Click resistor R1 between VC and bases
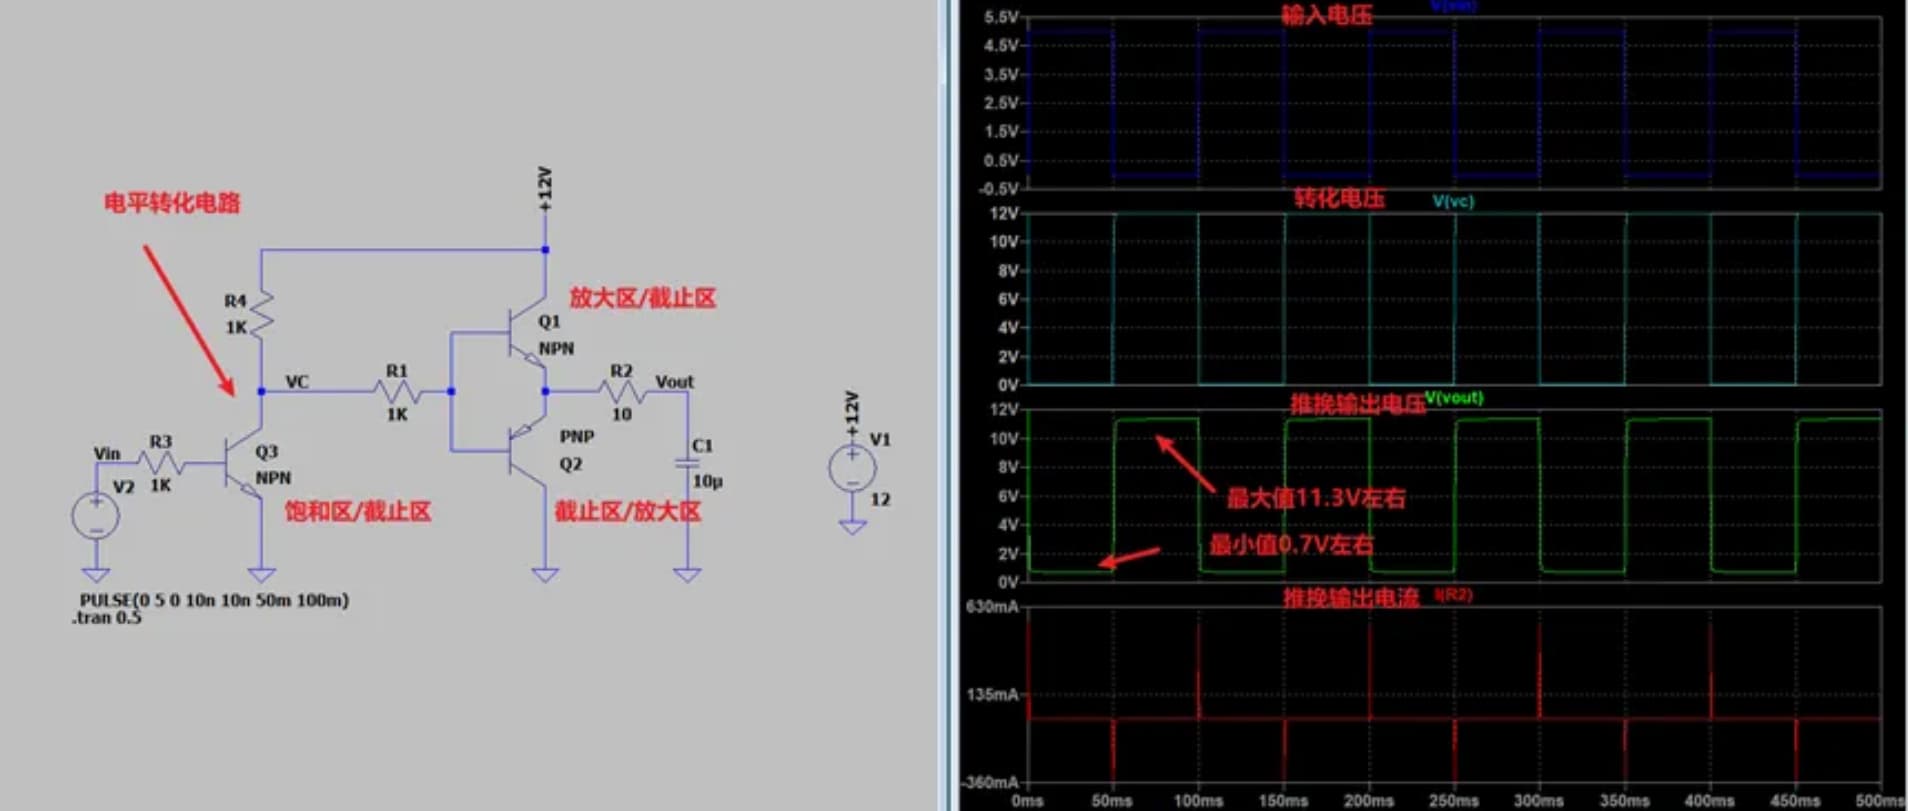Screen dimensions: 1908x811 [397, 392]
